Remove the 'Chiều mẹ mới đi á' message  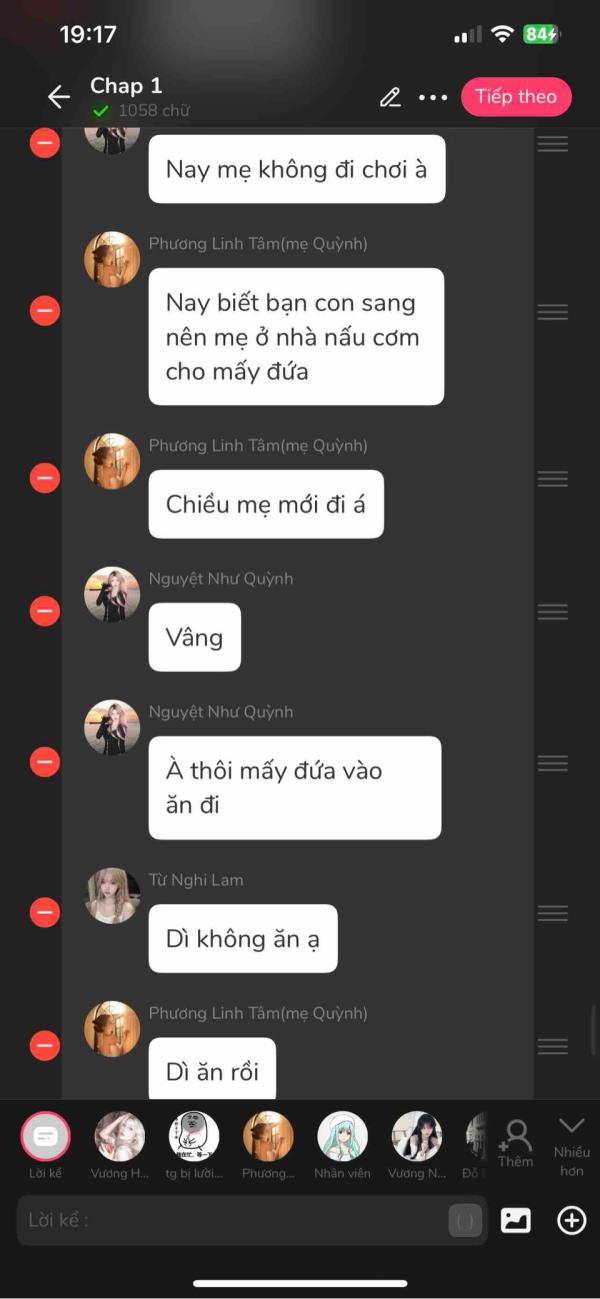(45, 478)
